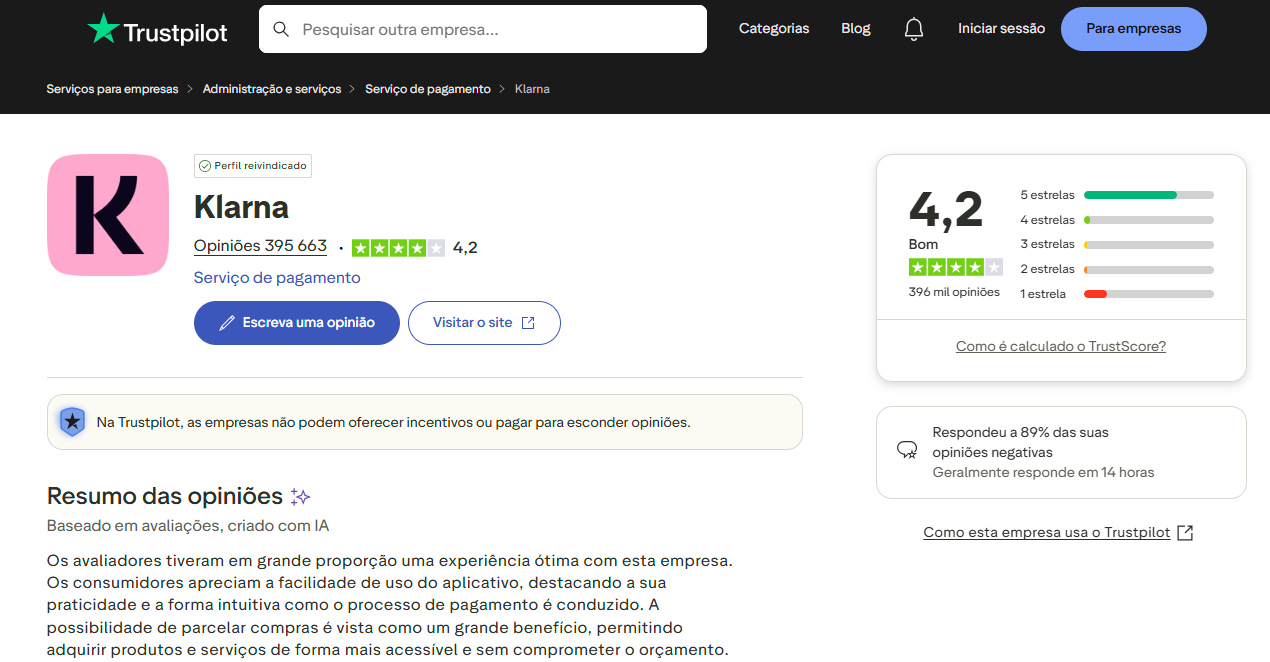Click Escreva uma opinião button
The image size is (1270, 662).
click(x=297, y=323)
